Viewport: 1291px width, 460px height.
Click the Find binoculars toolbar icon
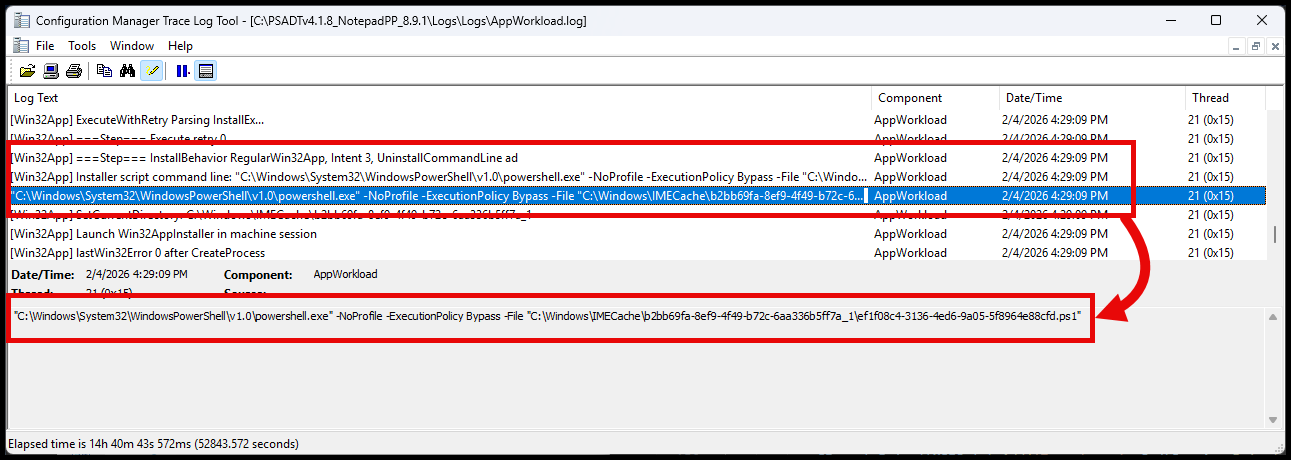pos(127,71)
